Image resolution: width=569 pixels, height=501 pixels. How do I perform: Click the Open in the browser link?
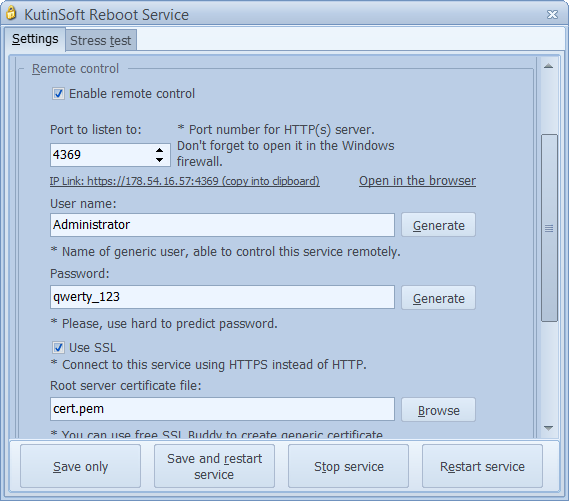tap(417, 181)
